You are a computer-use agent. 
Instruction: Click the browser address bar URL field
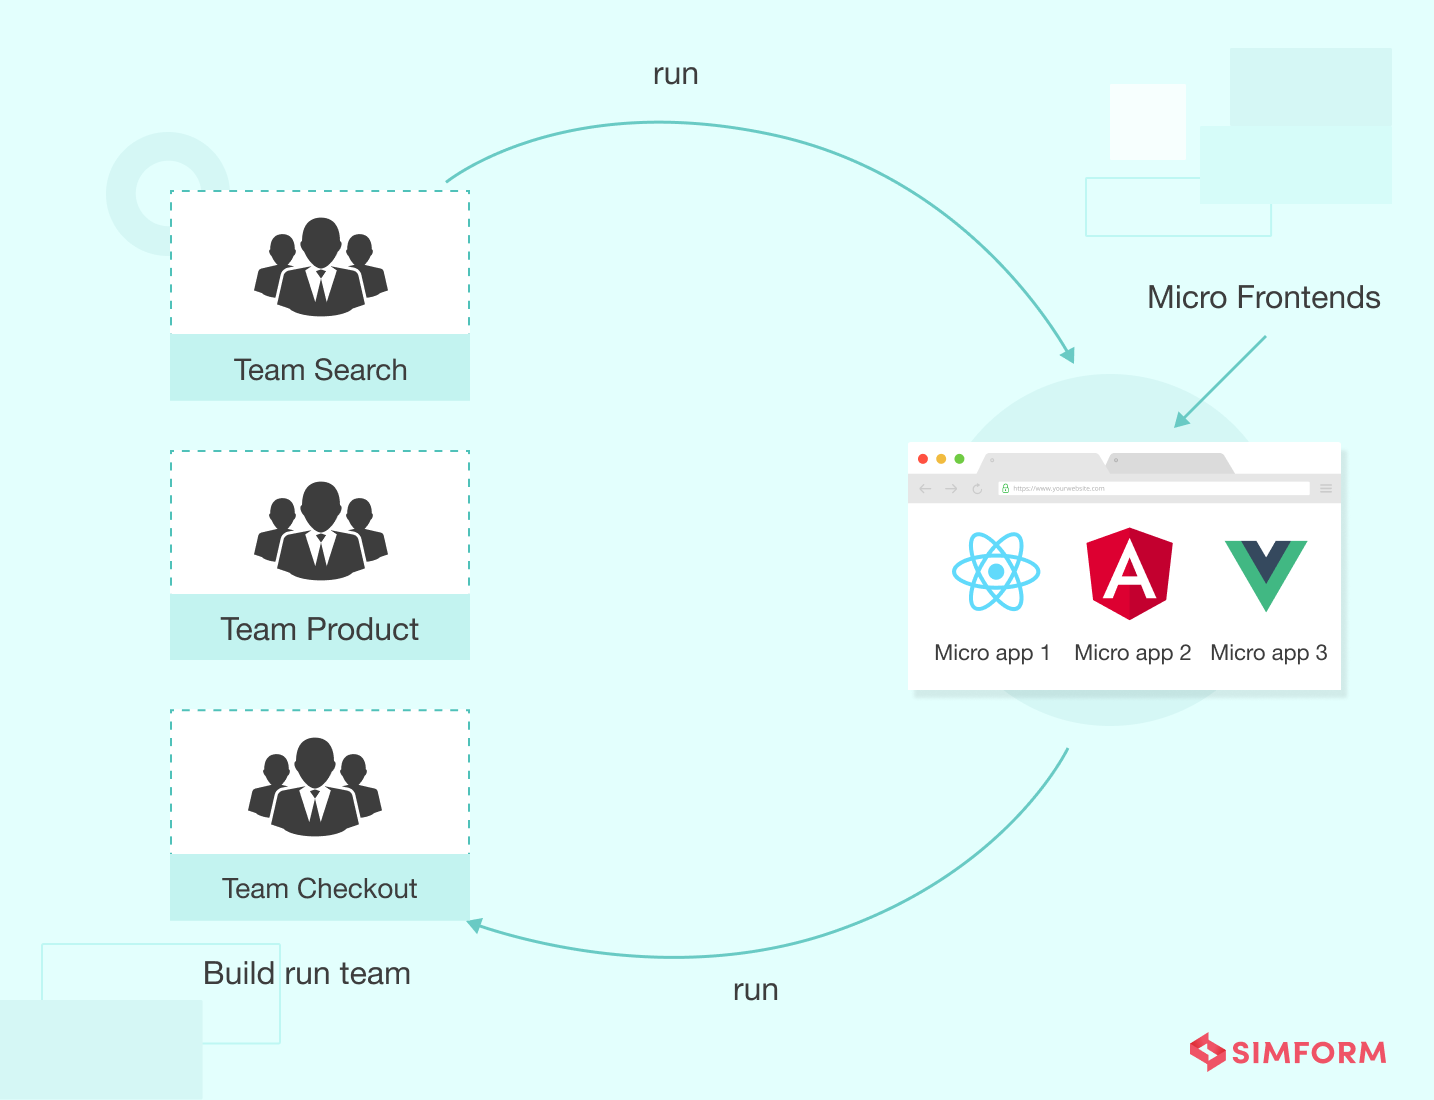click(1154, 489)
